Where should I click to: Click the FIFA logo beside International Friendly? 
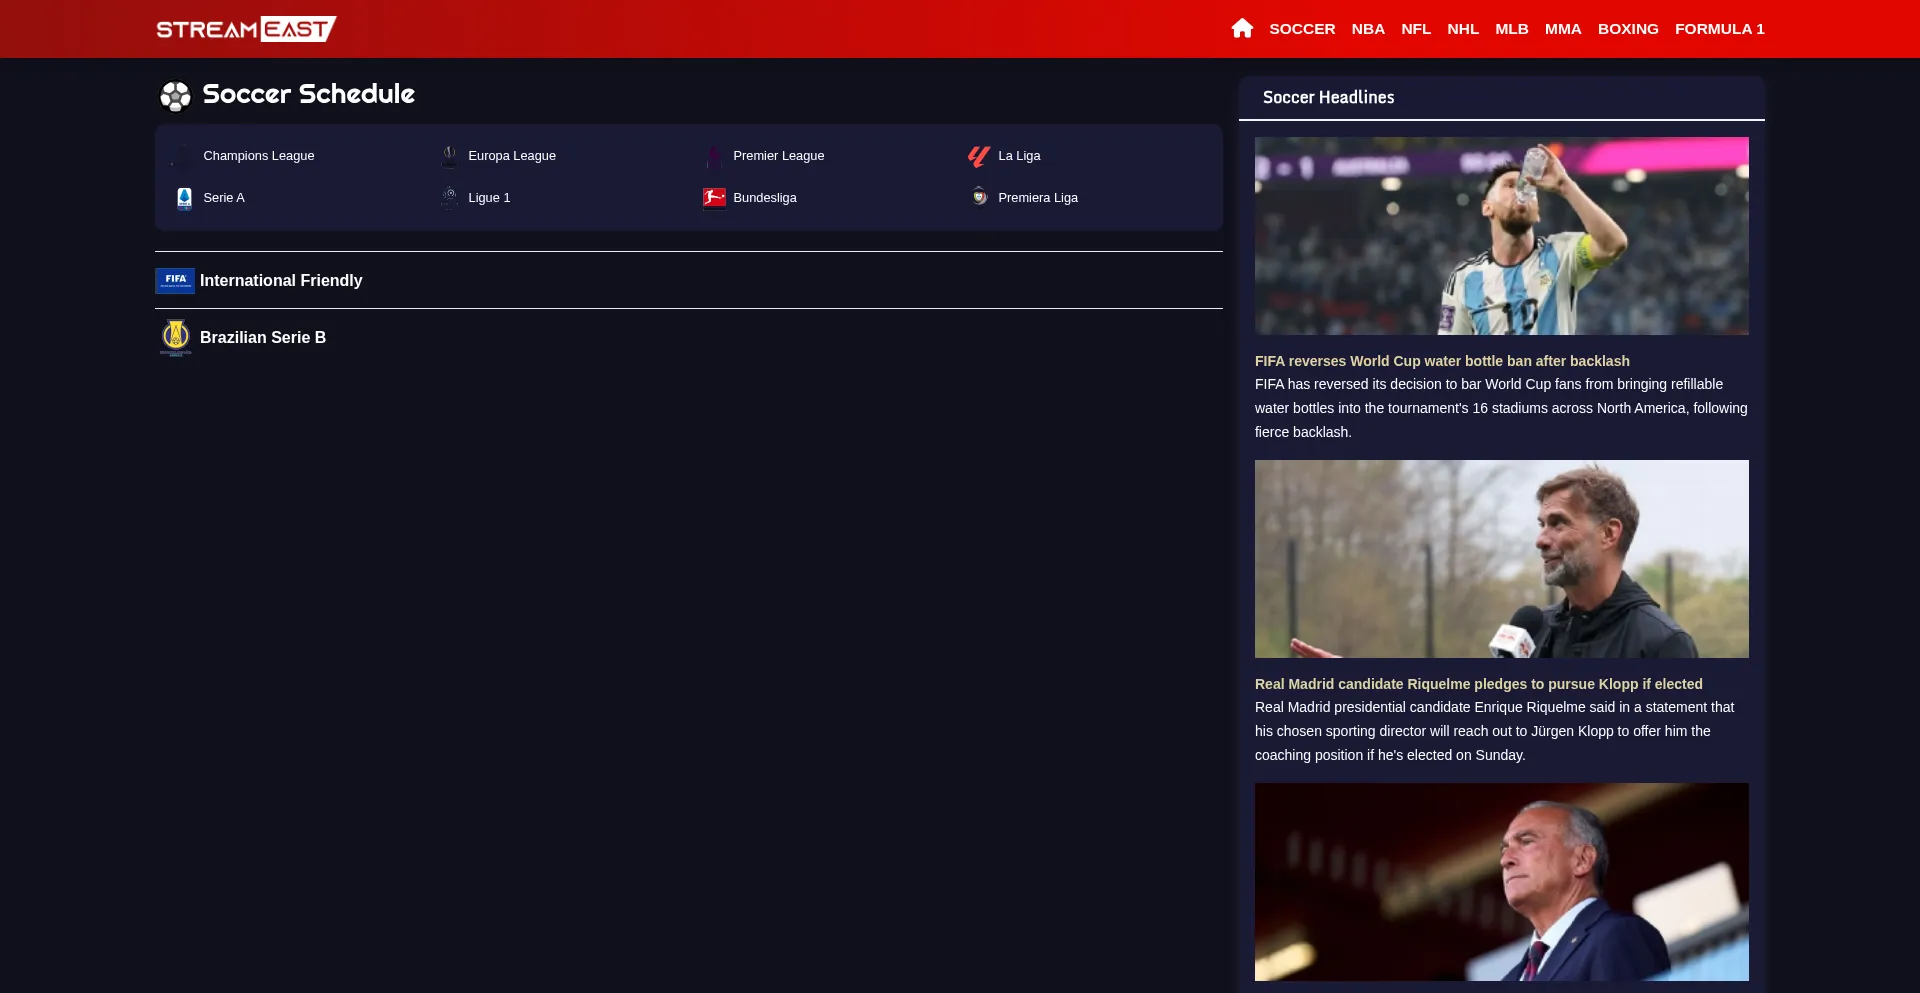pyautogui.click(x=175, y=281)
